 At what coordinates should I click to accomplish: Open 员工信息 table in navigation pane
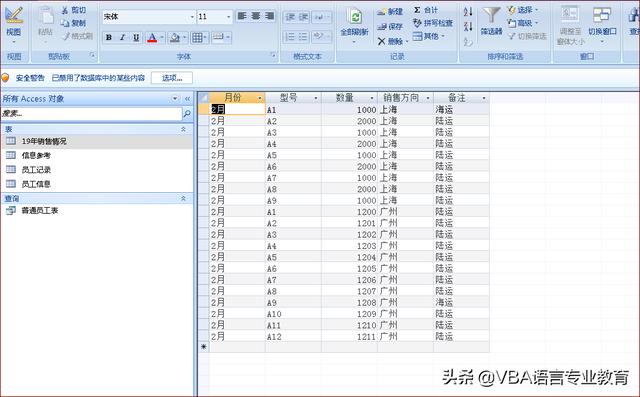(x=36, y=184)
